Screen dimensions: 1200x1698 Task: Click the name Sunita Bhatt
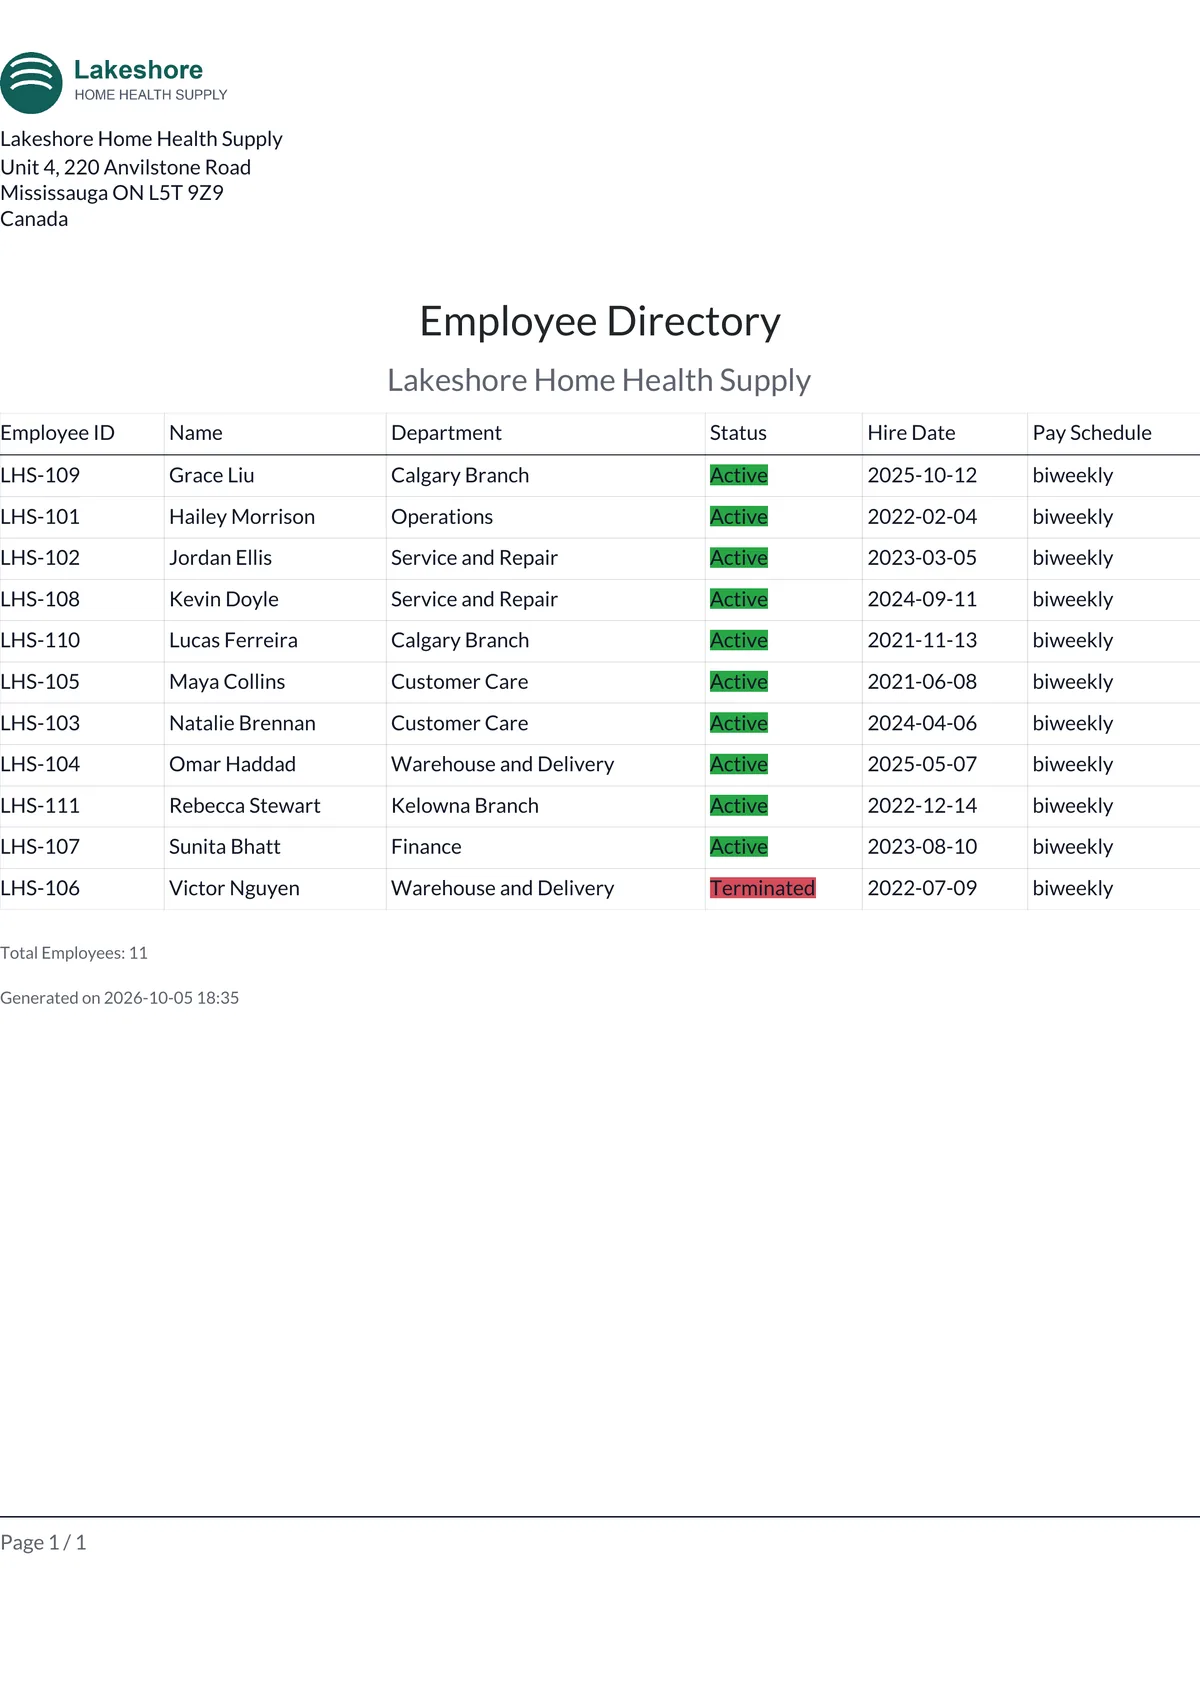coord(225,847)
